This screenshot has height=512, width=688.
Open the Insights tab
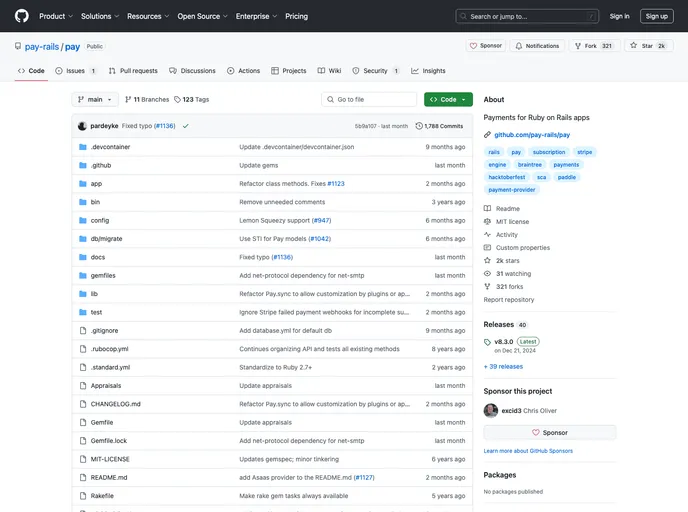428,71
